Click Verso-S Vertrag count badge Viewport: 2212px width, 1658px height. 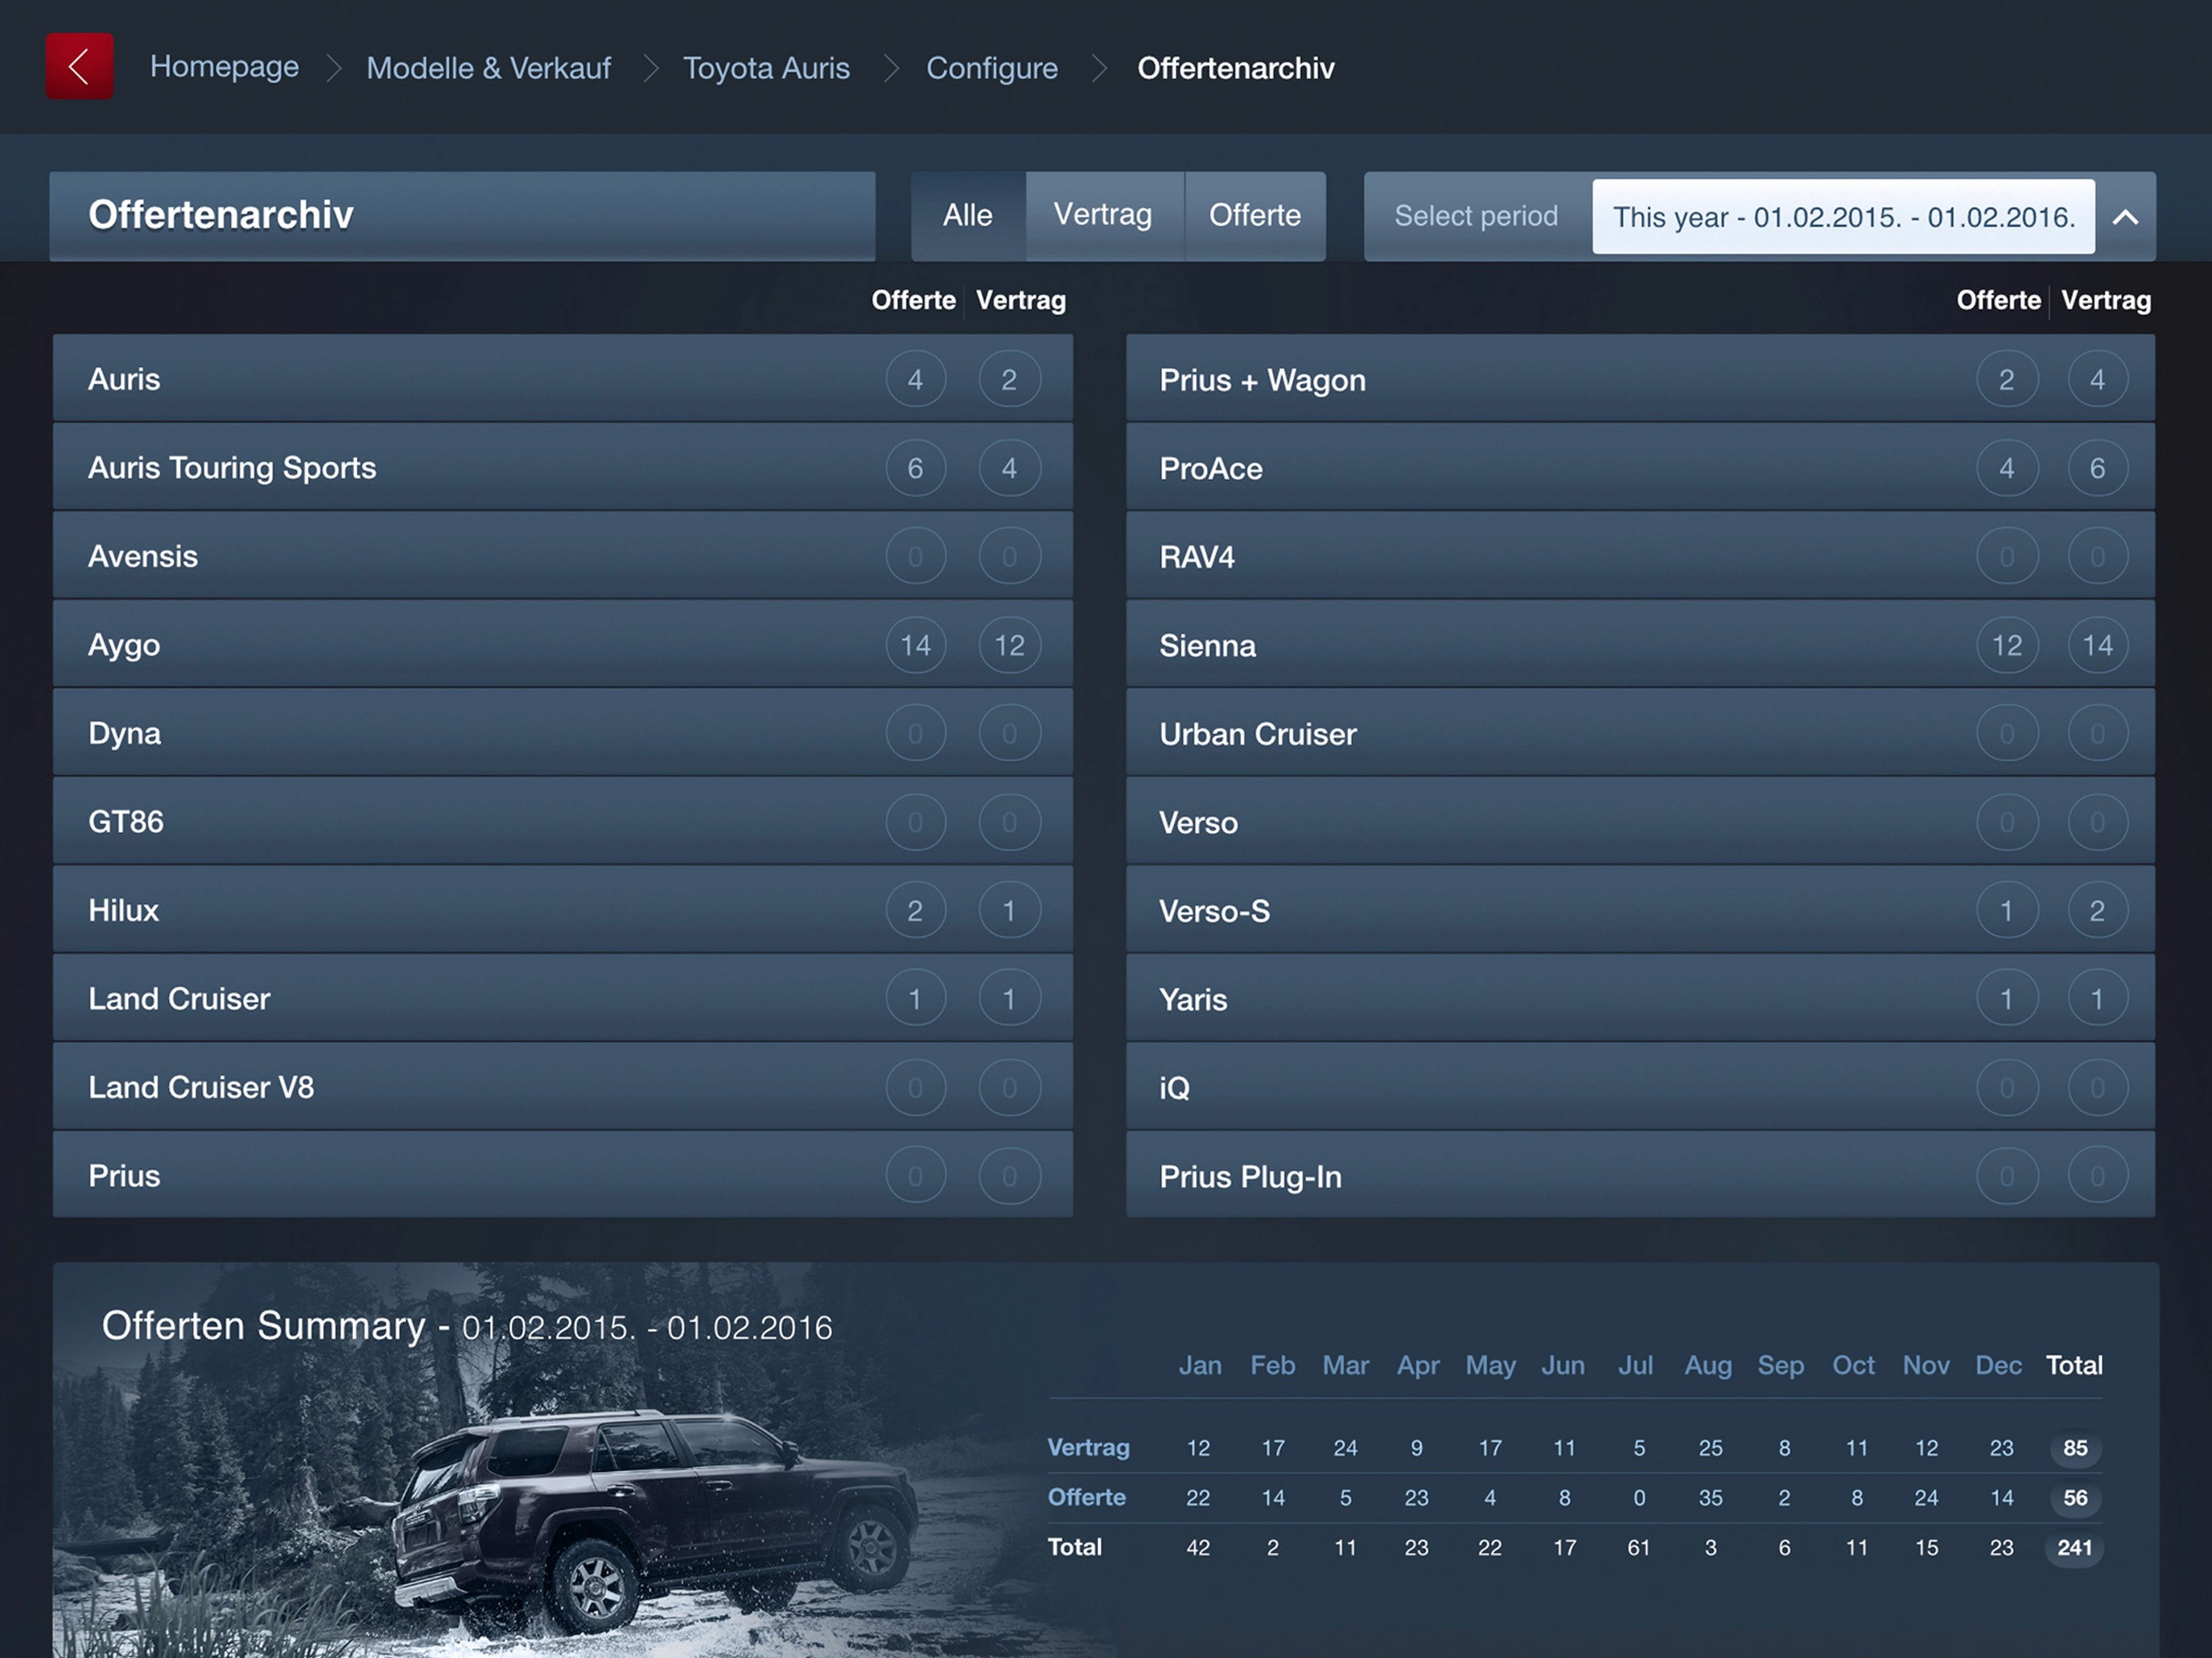tap(2097, 911)
